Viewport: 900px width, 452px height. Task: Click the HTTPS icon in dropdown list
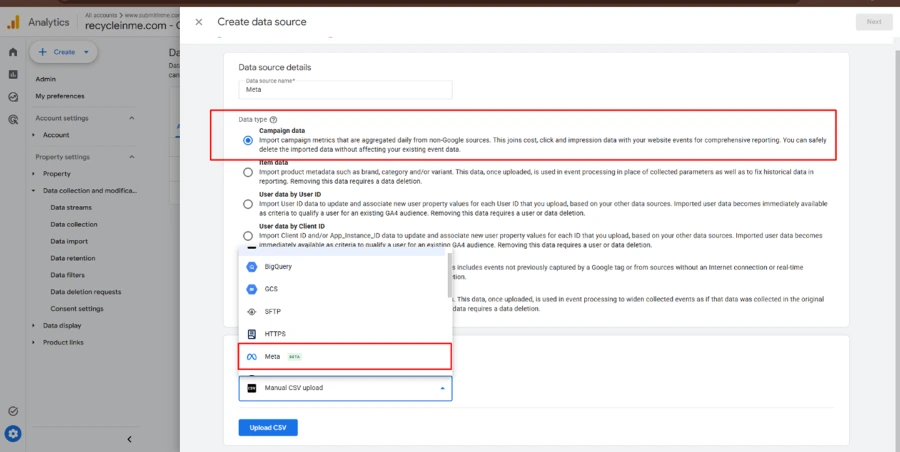[251, 334]
